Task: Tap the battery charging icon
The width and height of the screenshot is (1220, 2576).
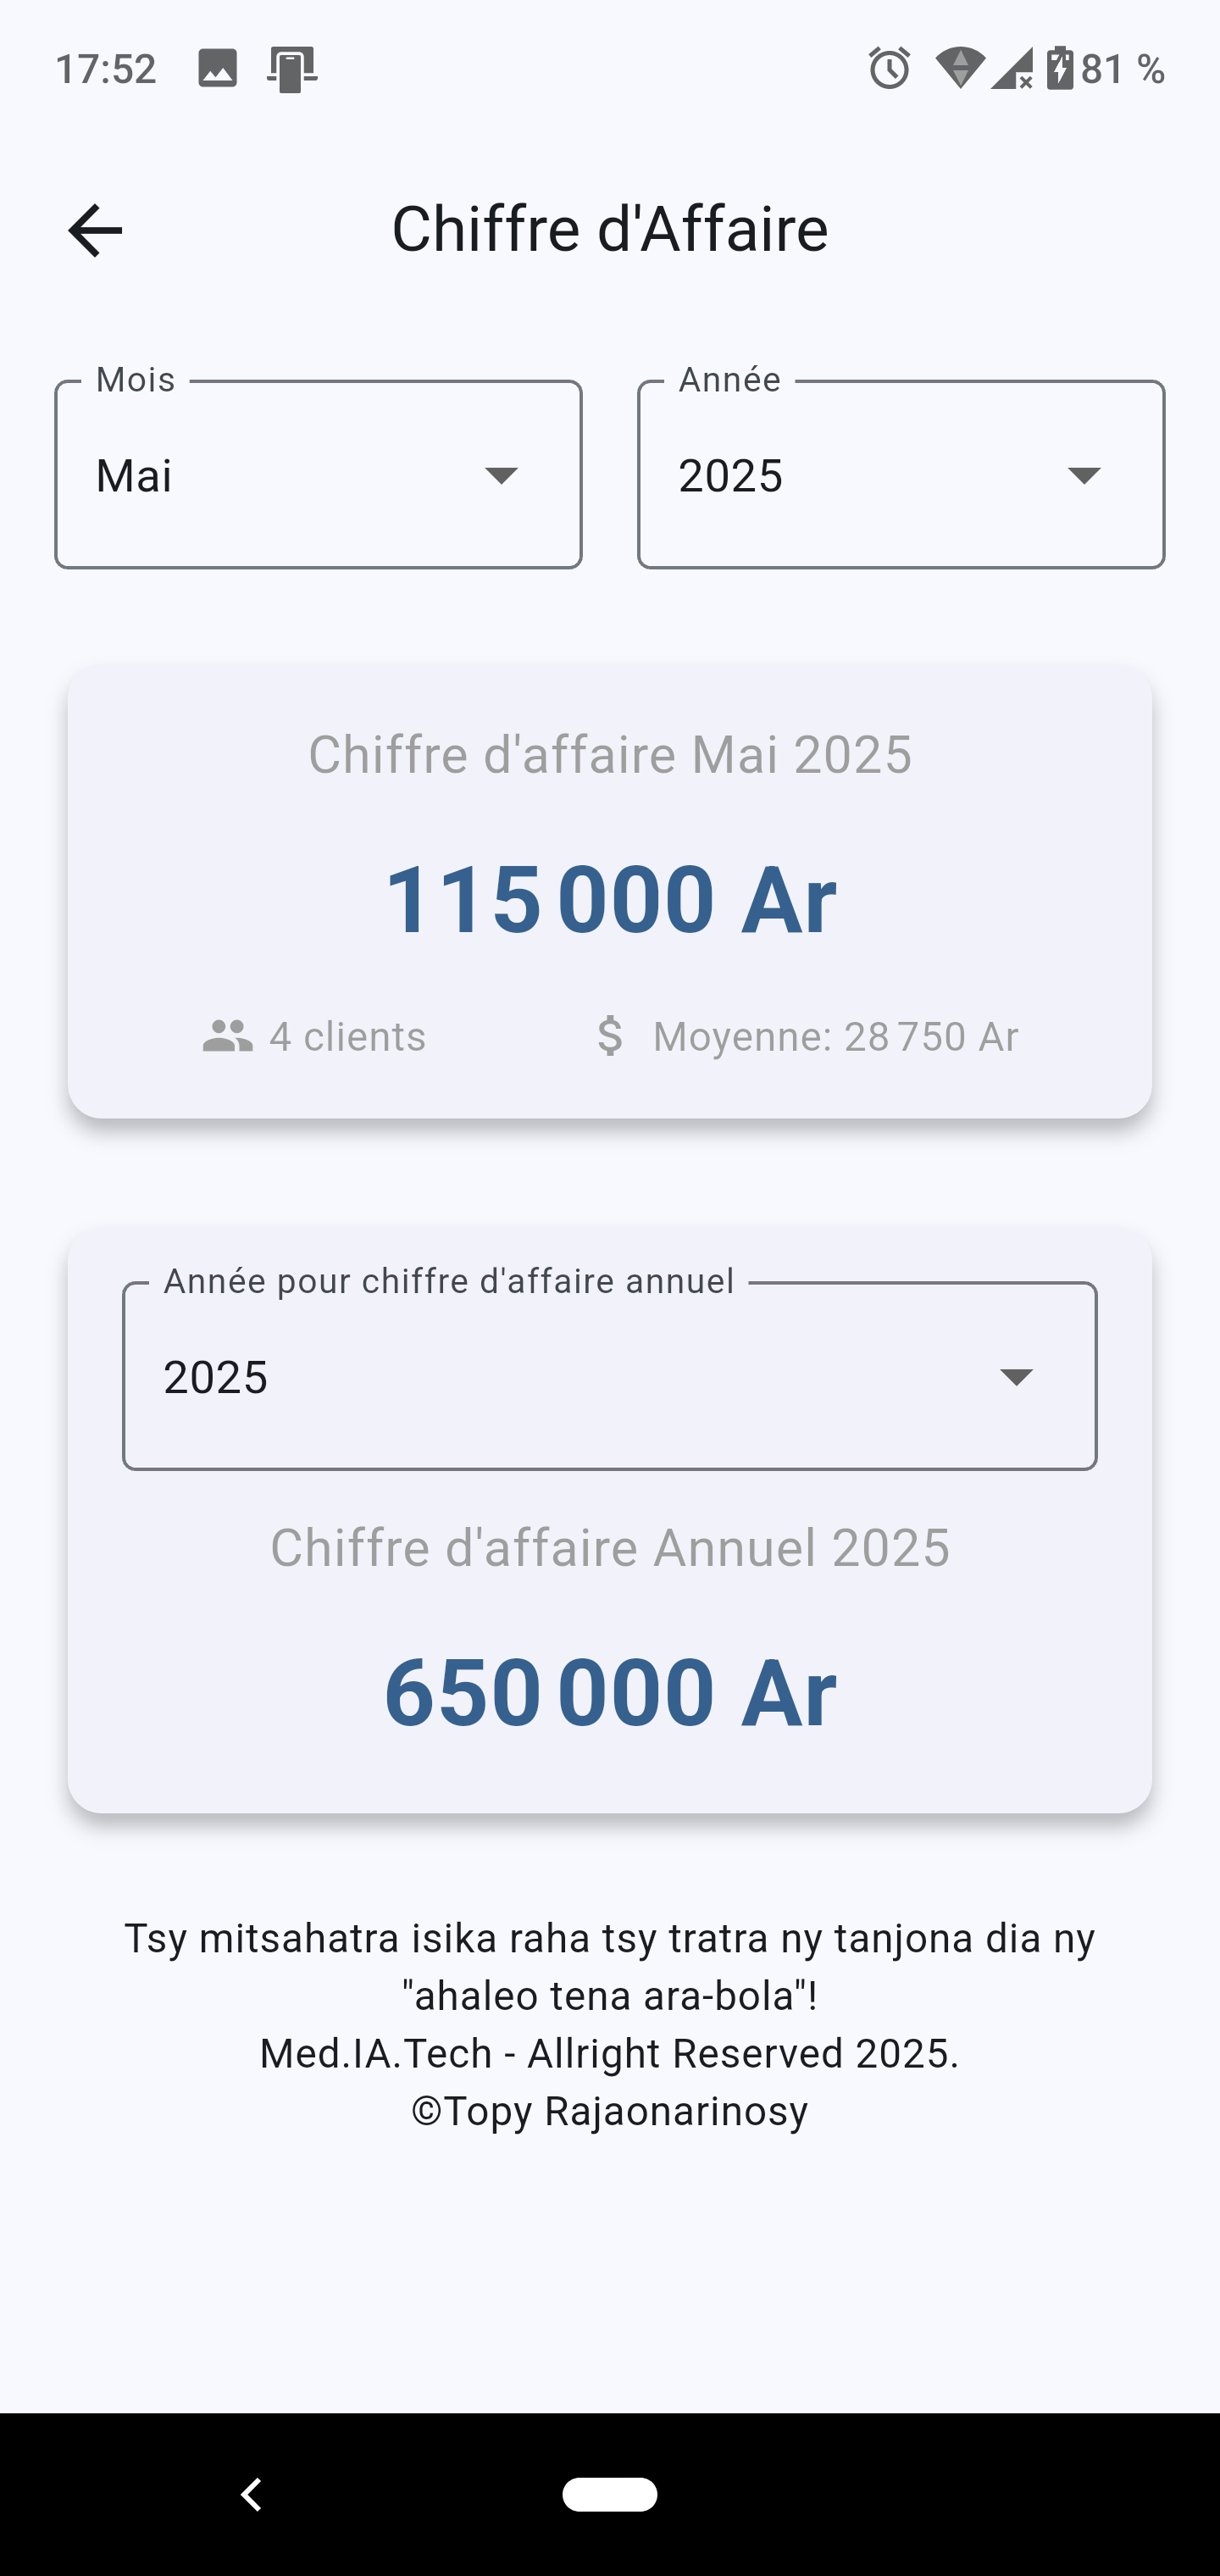Action: (1060, 69)
